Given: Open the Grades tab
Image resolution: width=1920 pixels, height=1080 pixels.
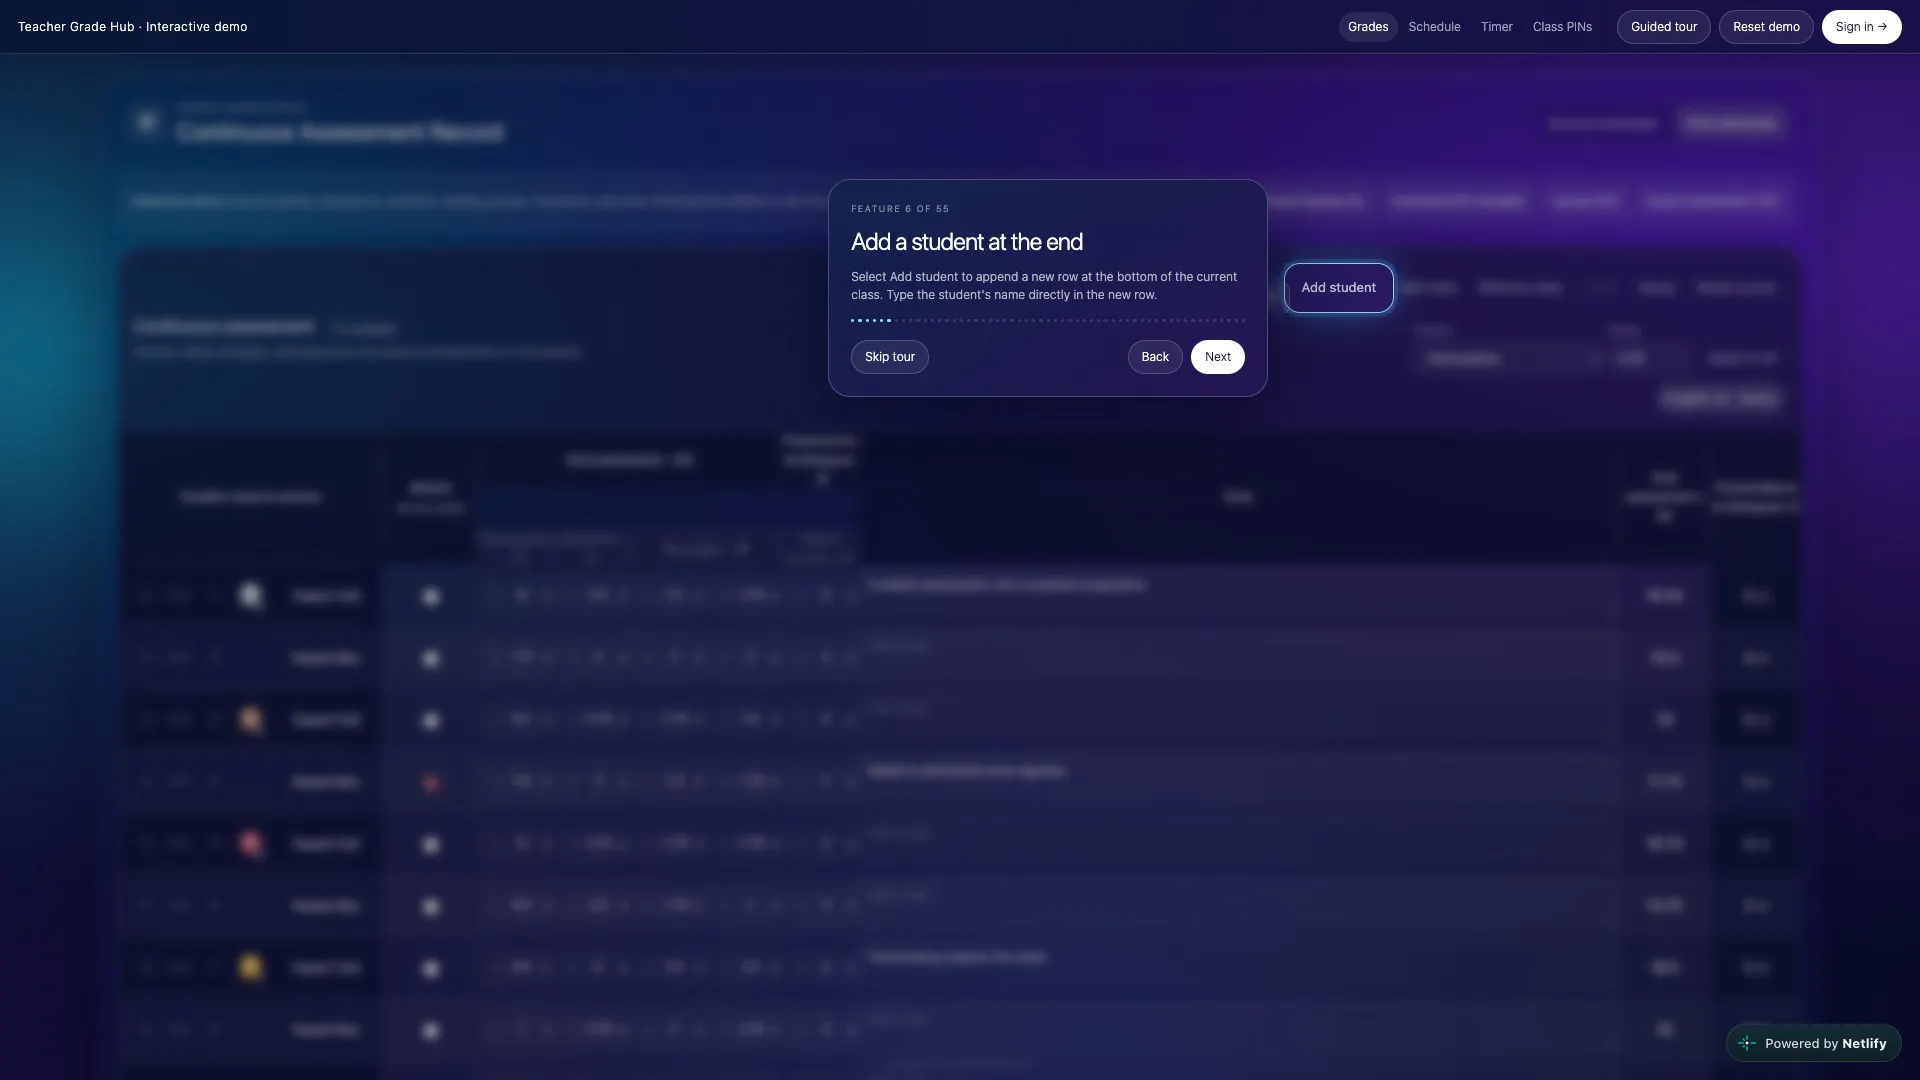Looking at the screenshot, I should click(1367, 27).
